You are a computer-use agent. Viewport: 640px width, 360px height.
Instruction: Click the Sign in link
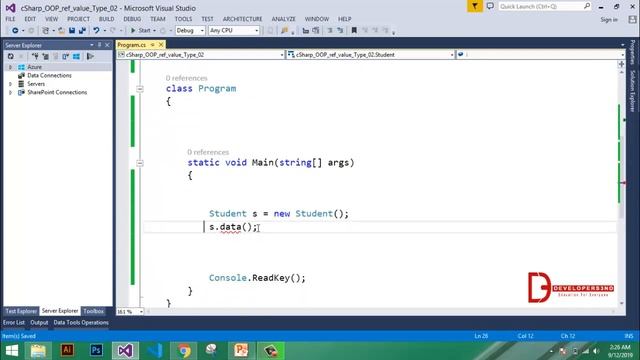(x=609, y=20)
